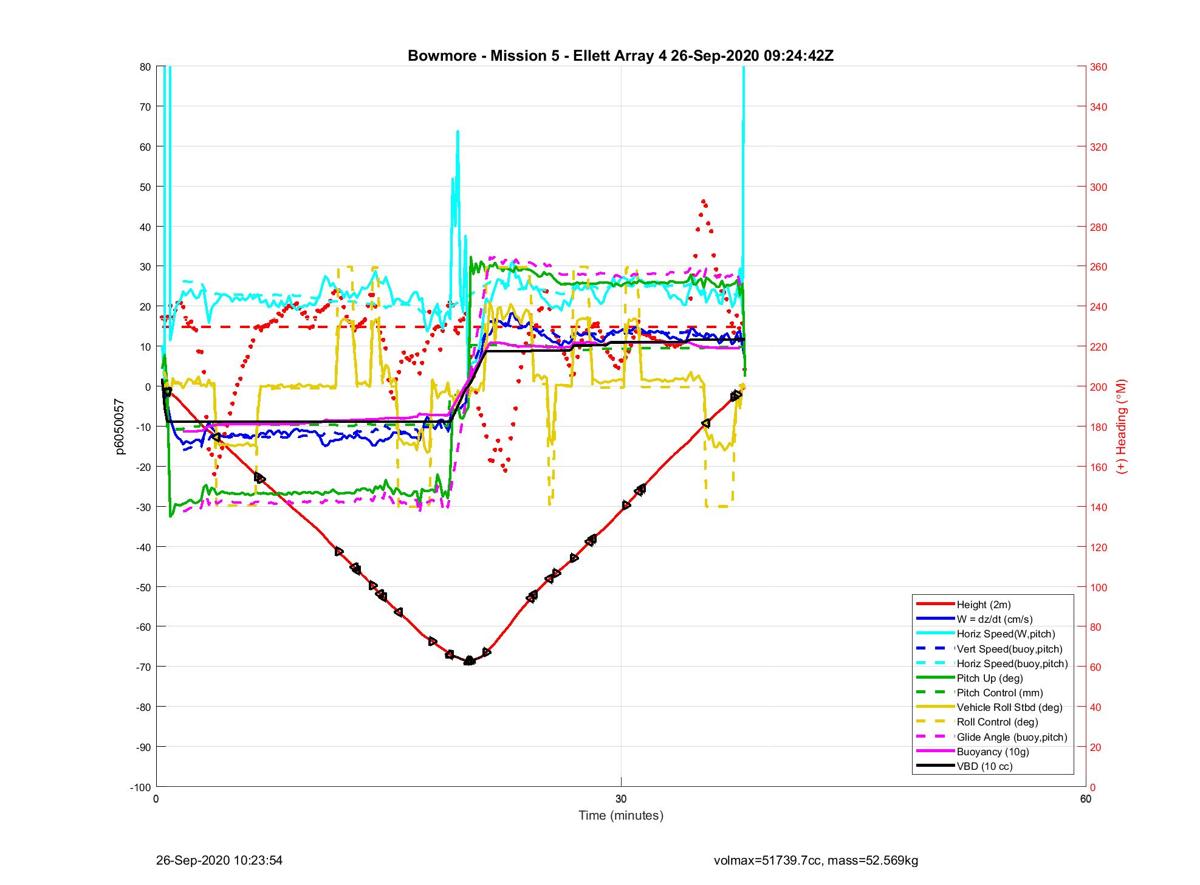Screen dimensions: 1200x885
Task: Click the red heading axis tick '100'
Action: [x=1099, y=587]
